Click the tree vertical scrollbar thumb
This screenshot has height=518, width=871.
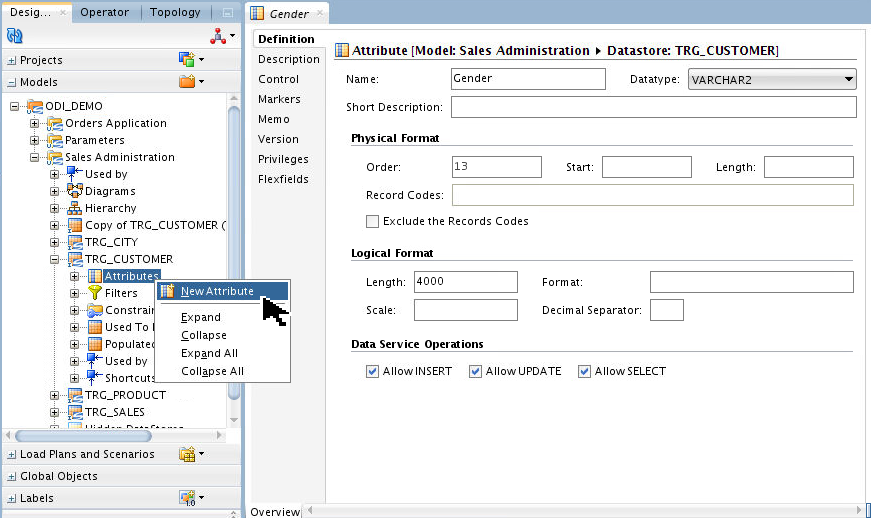tap(234, 253)
